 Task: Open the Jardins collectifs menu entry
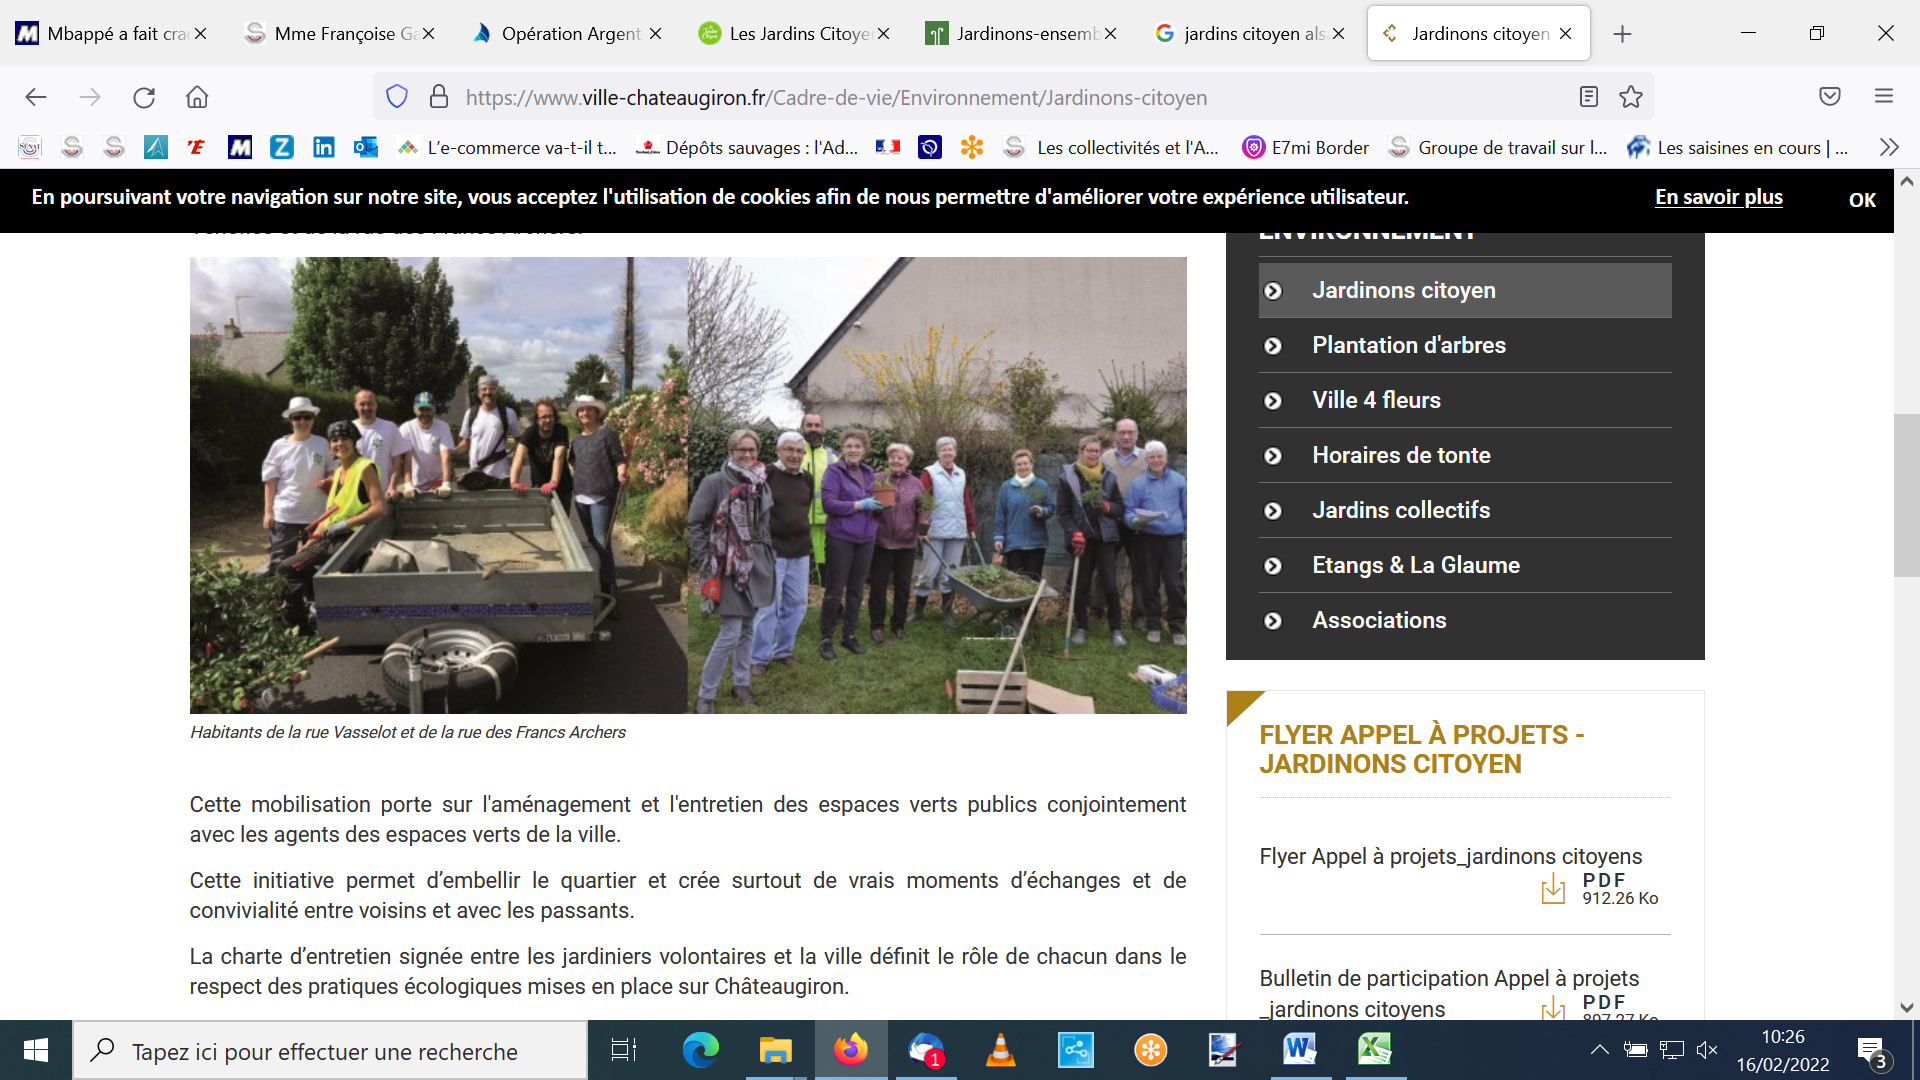click(x=1400, y=510)
